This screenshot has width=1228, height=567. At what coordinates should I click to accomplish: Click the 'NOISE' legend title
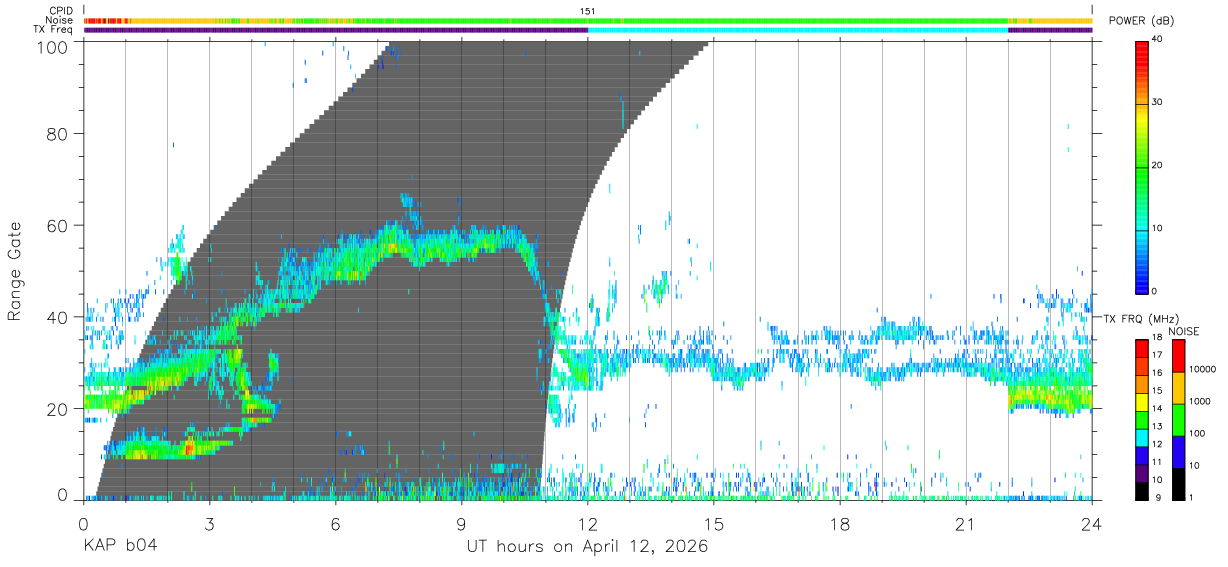tap(1183, 331)
